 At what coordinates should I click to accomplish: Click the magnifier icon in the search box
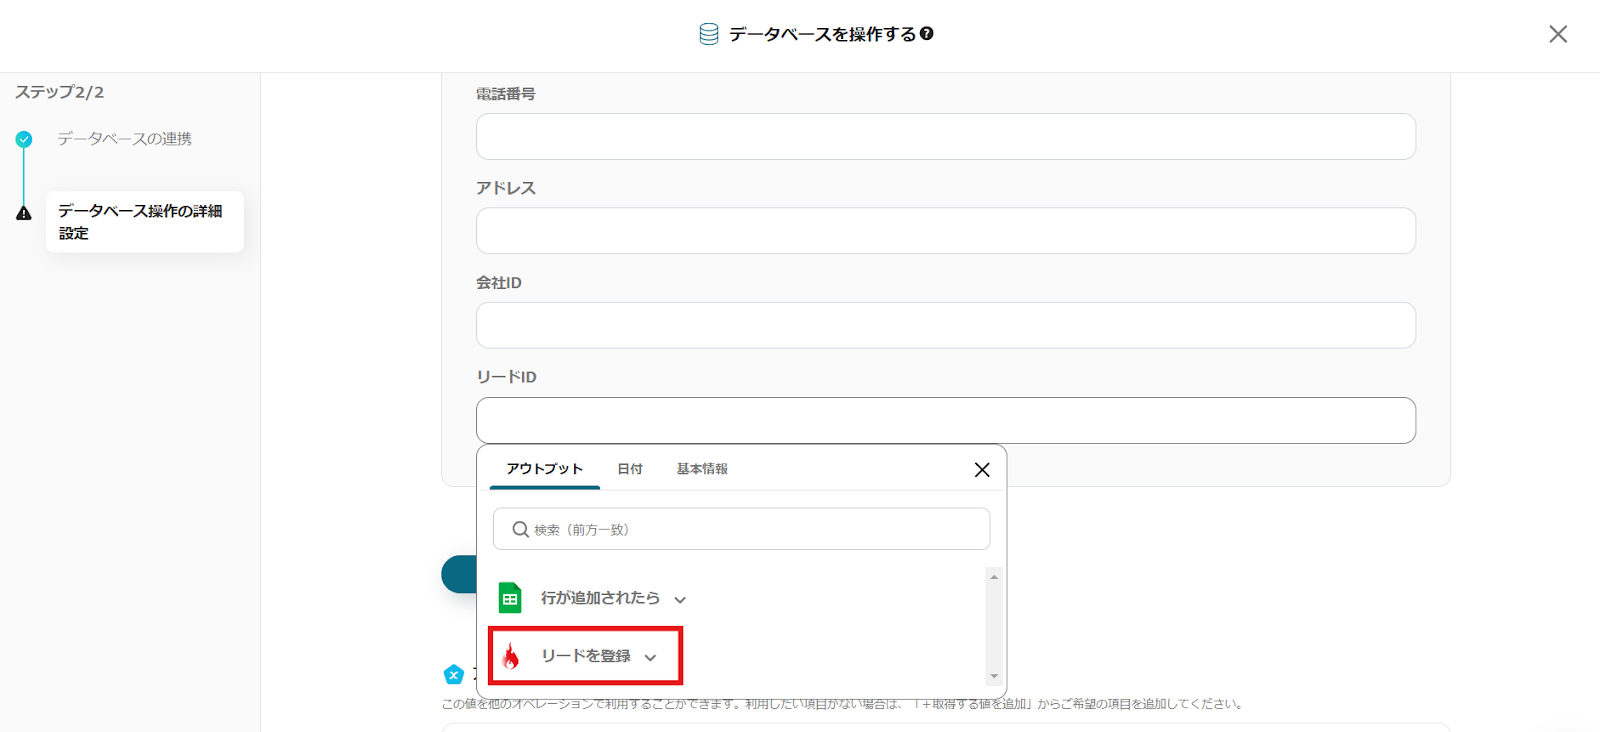click(x=520, y=529)
